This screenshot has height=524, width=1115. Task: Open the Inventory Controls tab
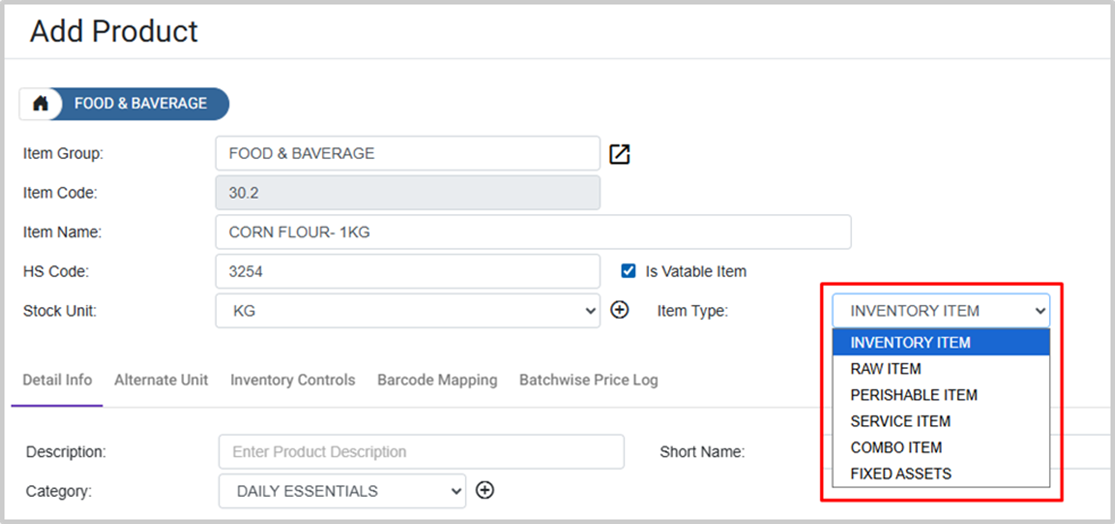point(292,380)
